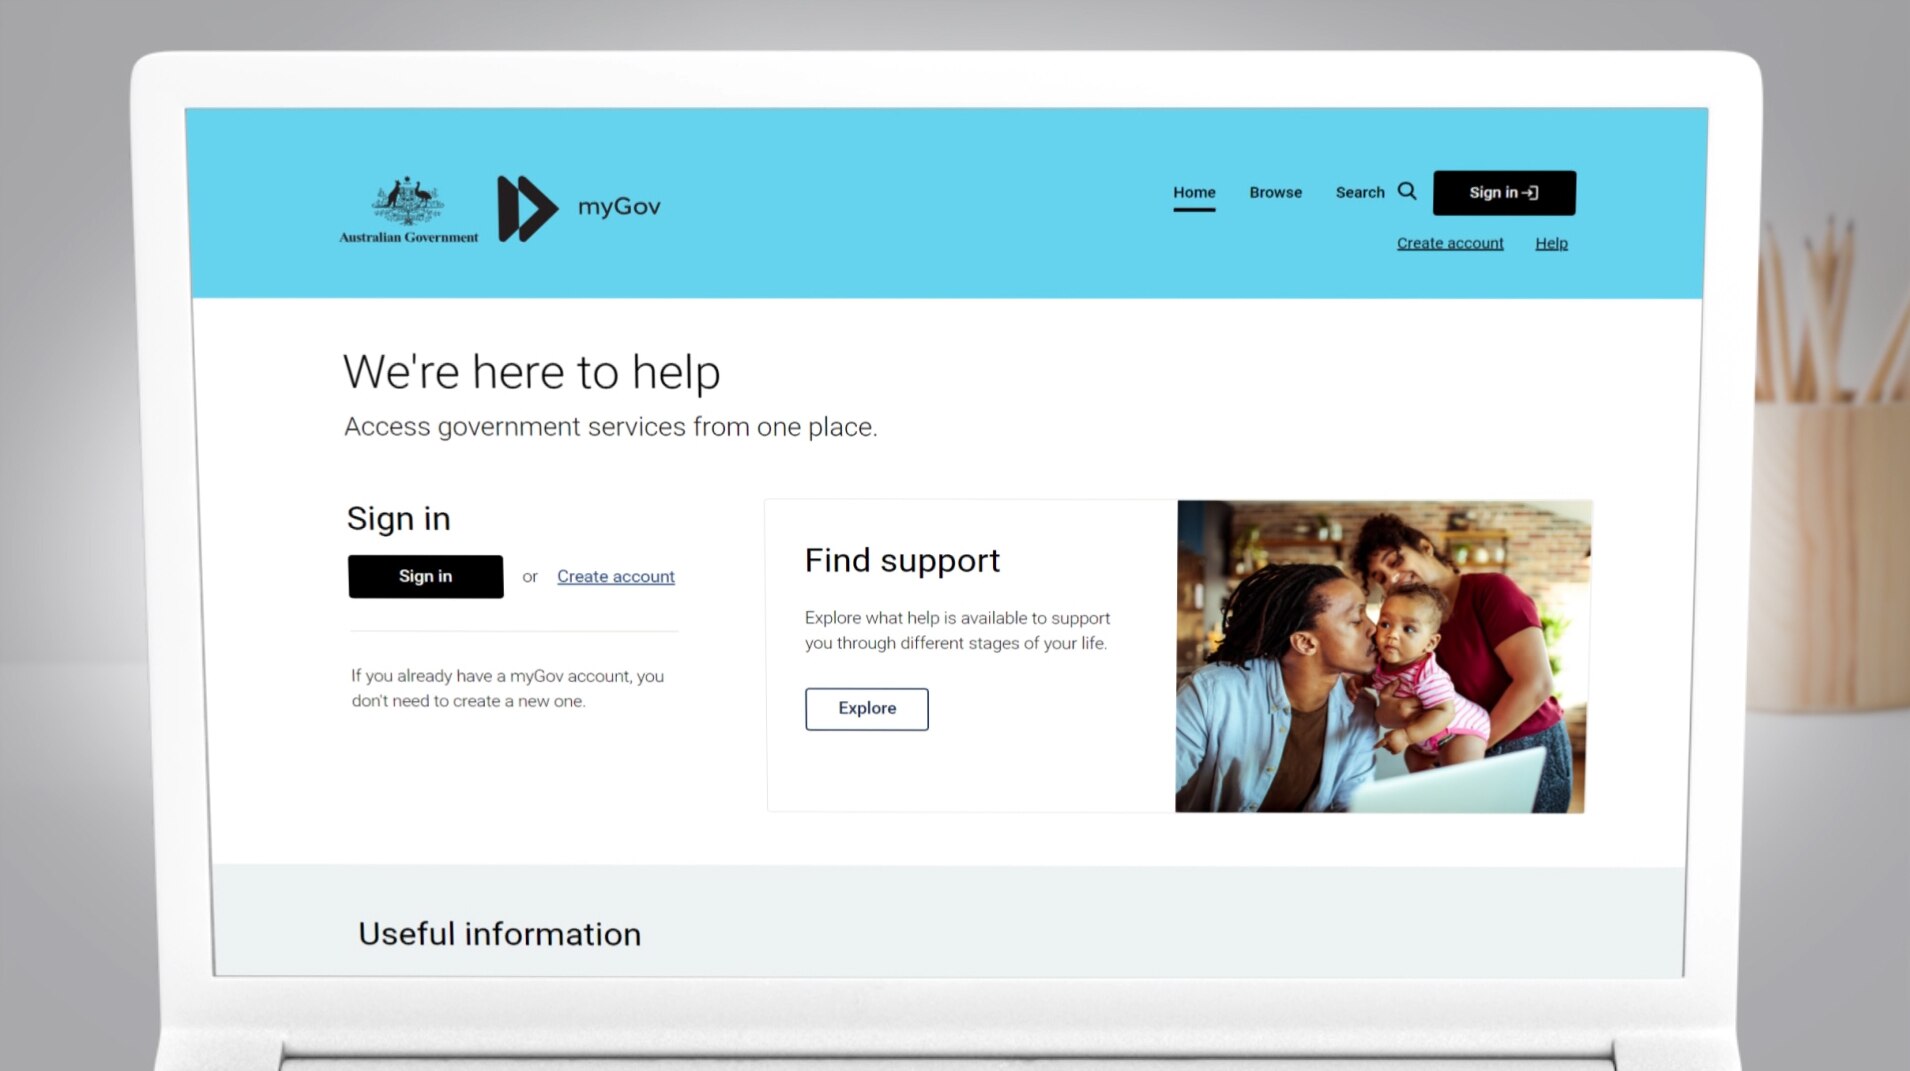Screen dimensions: 1910x1071
Task: Open the Create account link near Help
Action: point(1449,242)
